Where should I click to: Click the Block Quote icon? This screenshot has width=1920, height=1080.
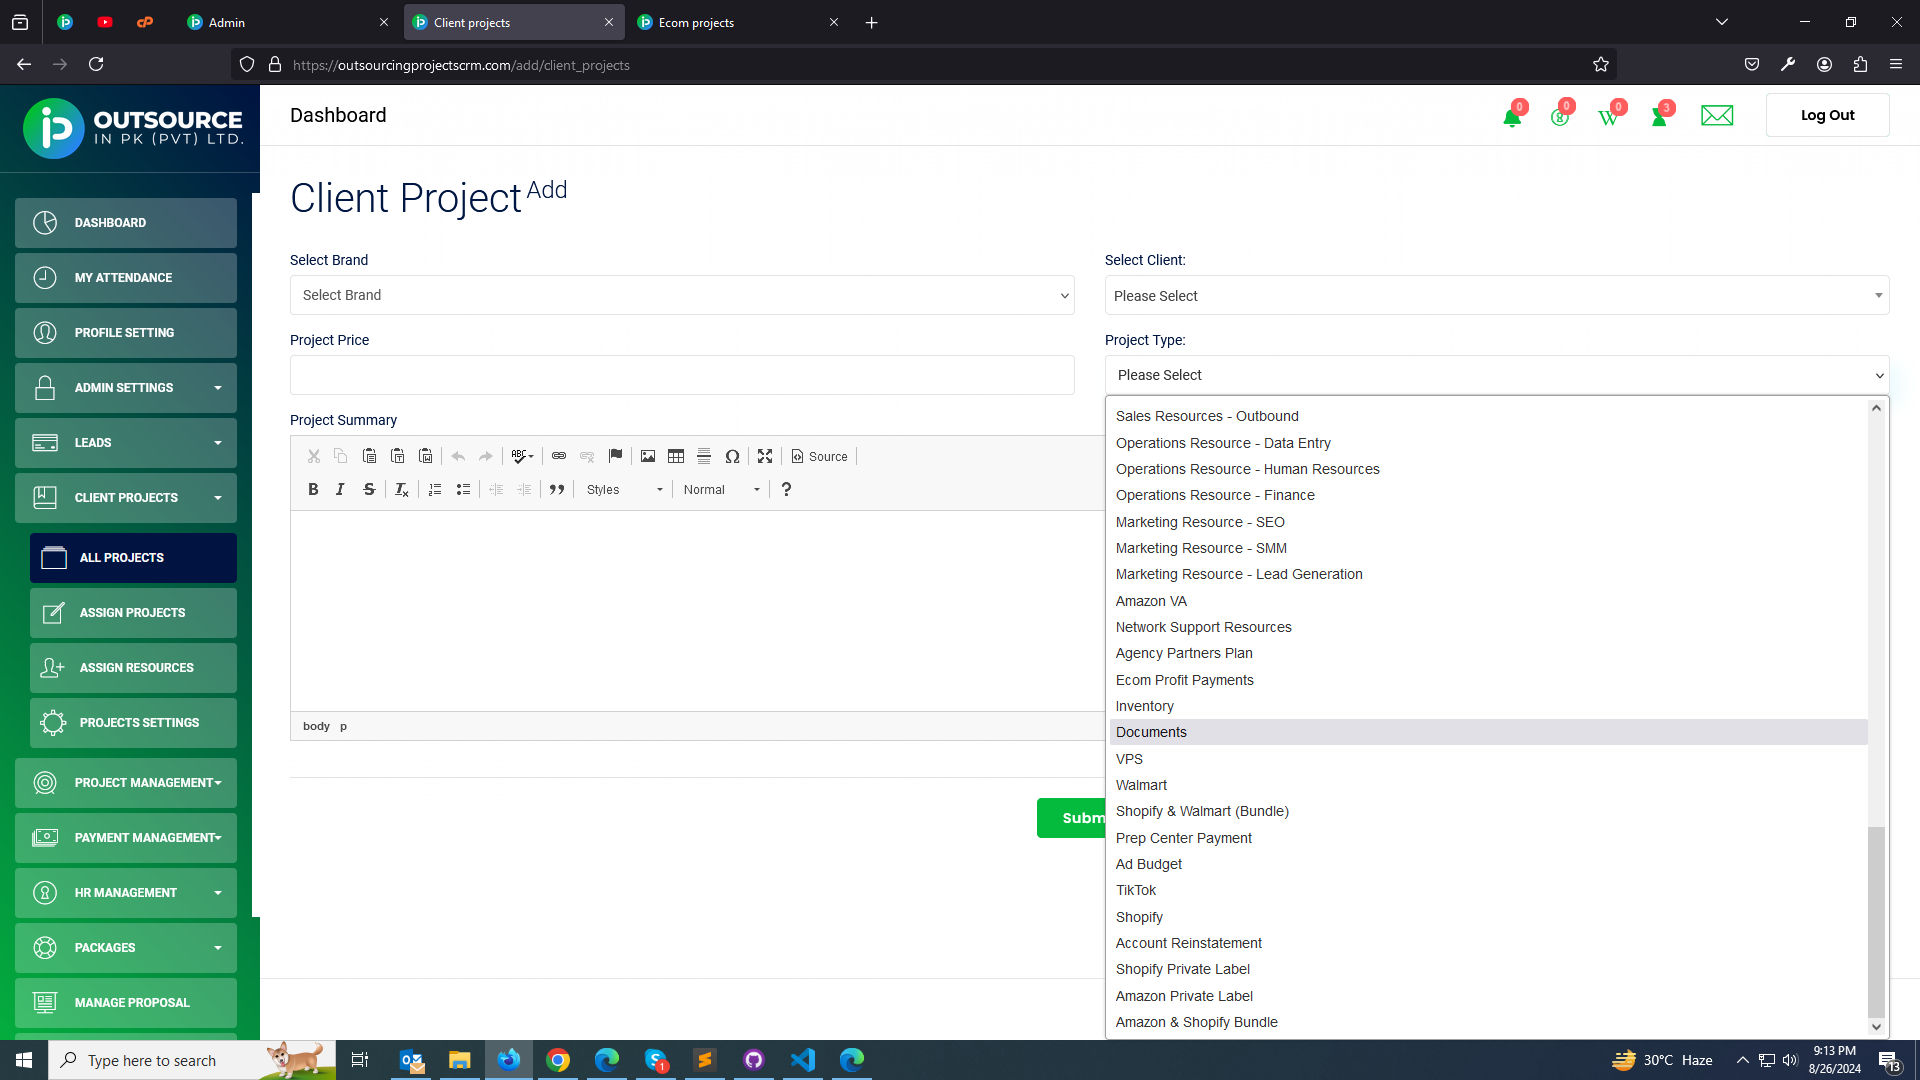(557, 489)
